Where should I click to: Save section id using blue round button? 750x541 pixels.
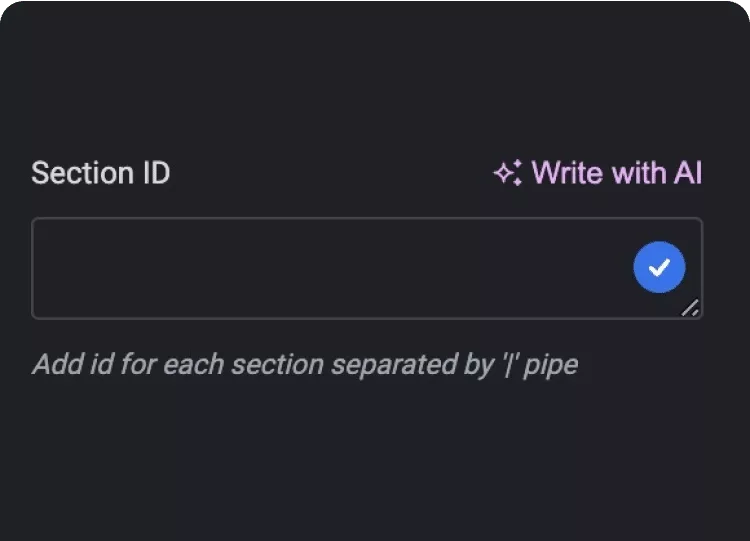click(659, 267)
